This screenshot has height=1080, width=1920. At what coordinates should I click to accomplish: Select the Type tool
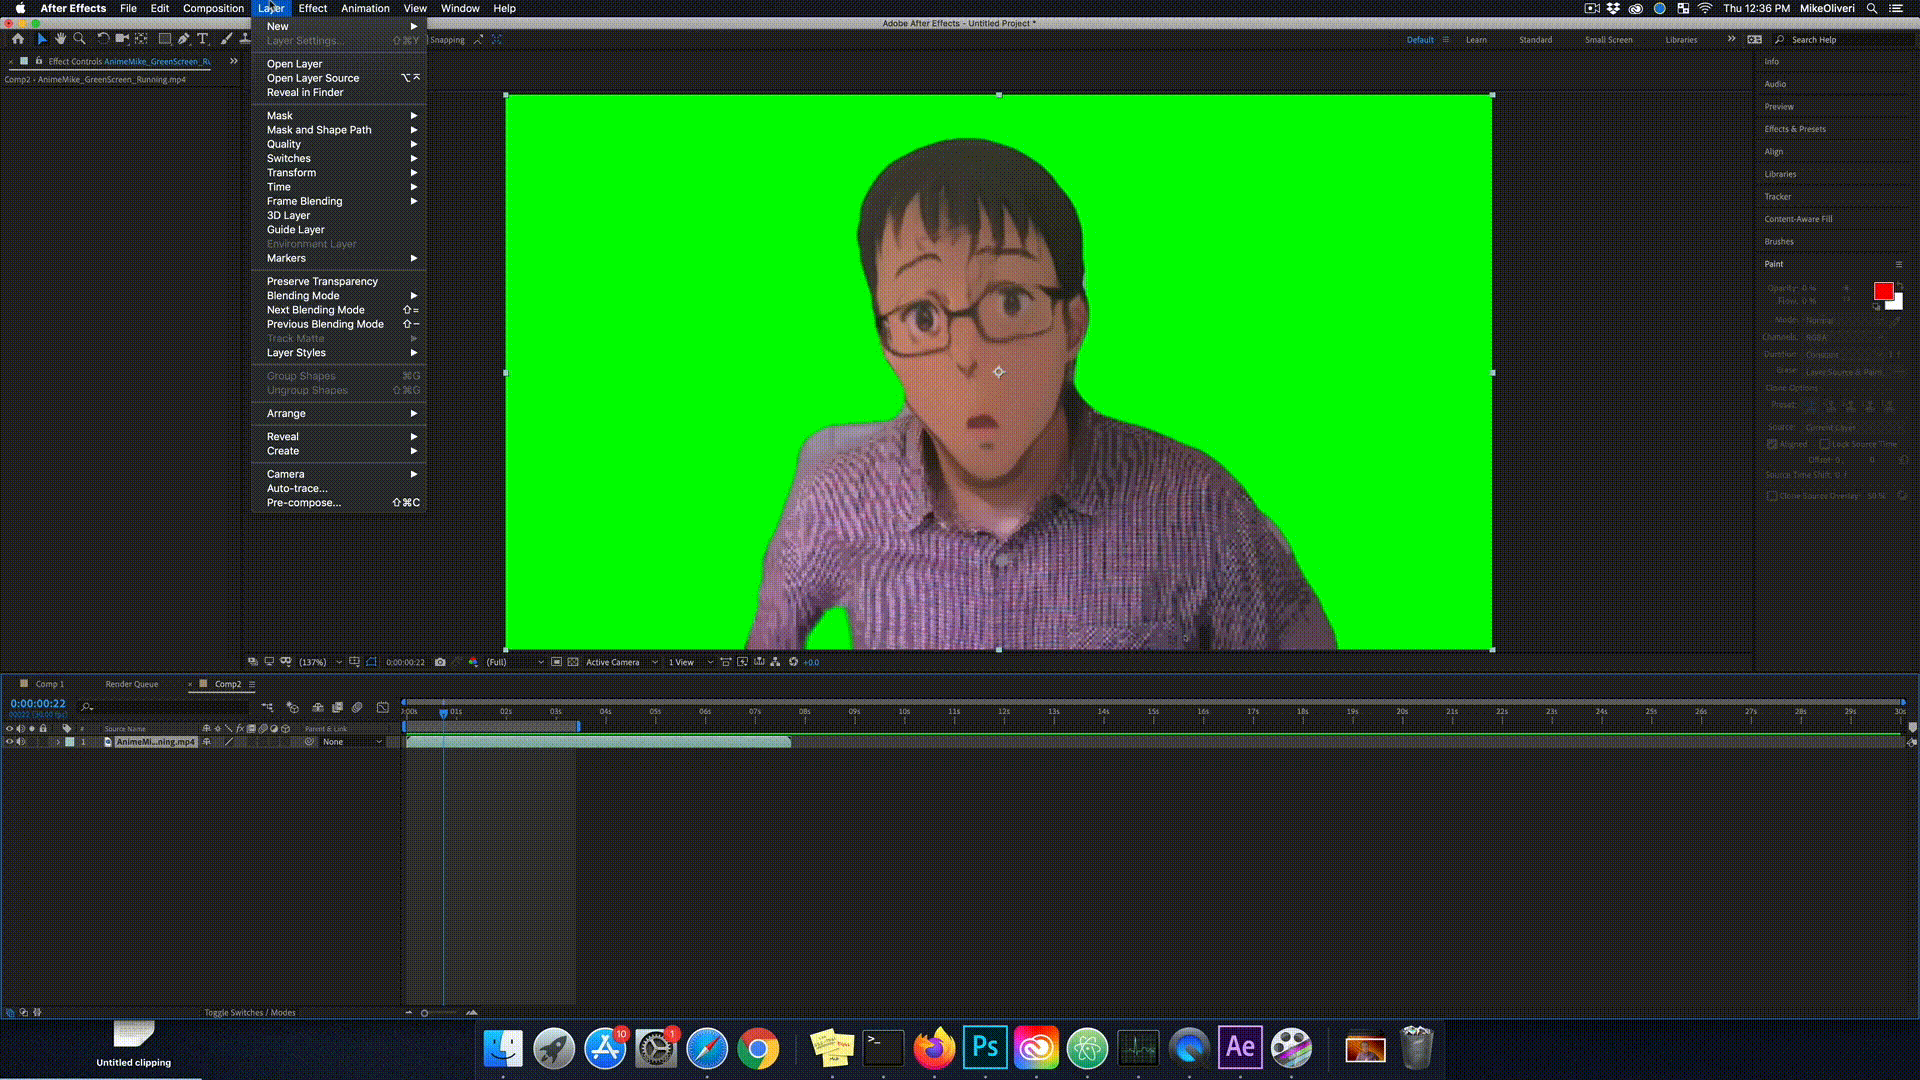coord(203,39)
